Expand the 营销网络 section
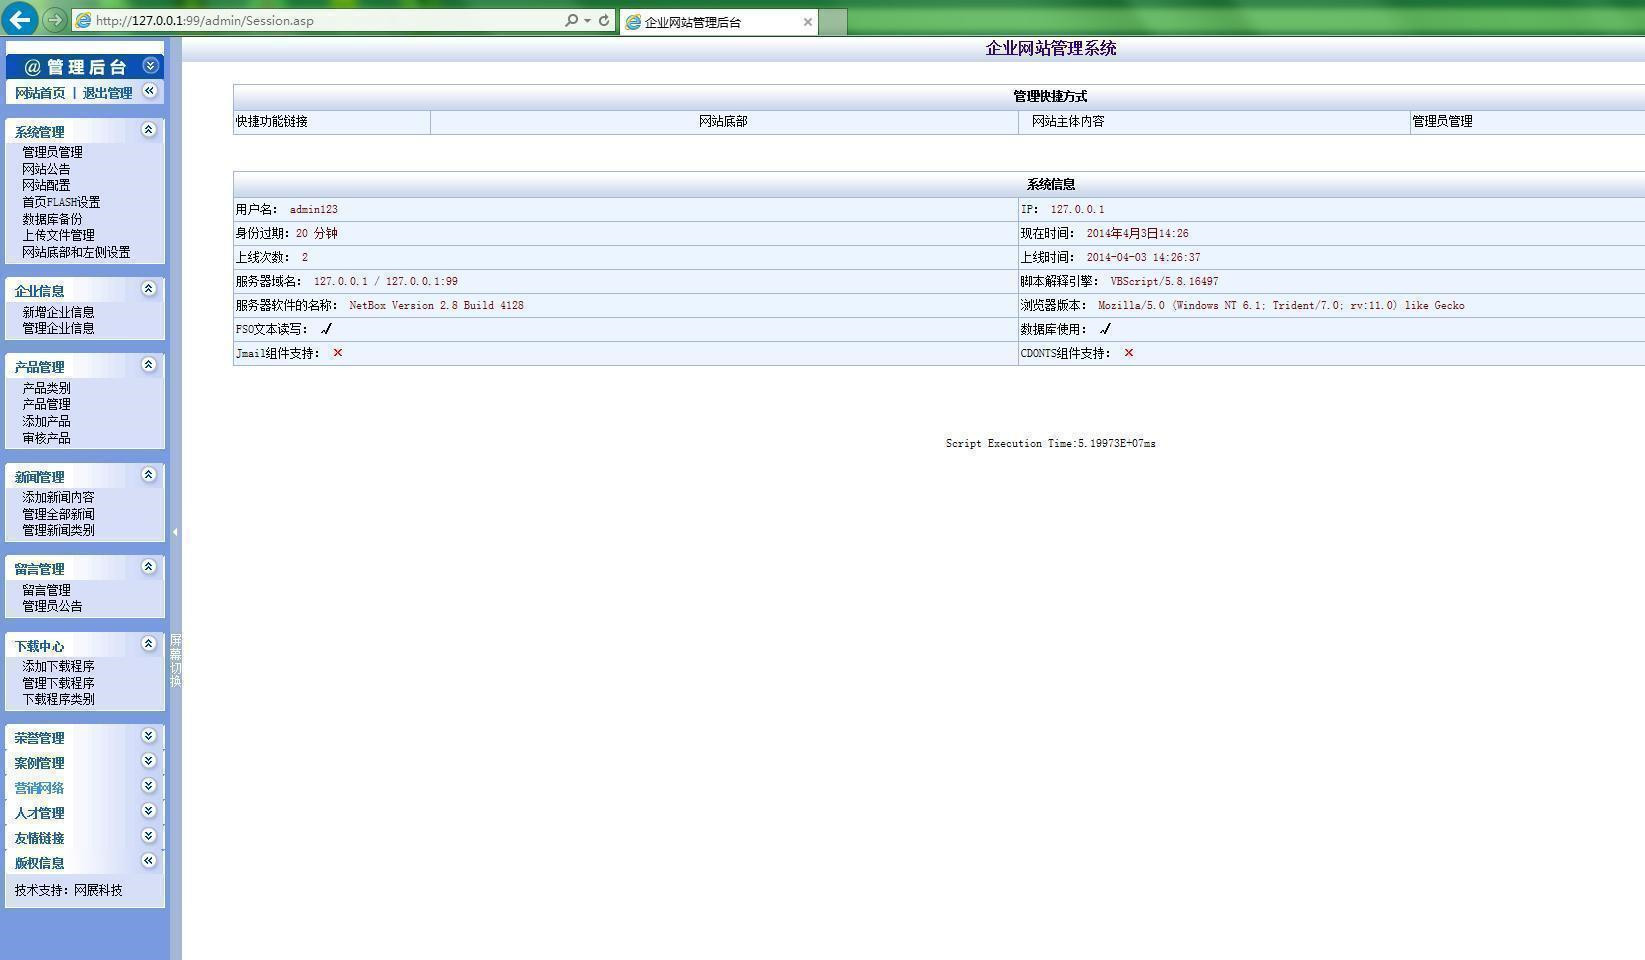This screenshot has height=960, width=1645. pyautogui.click(x=149, y=786)
